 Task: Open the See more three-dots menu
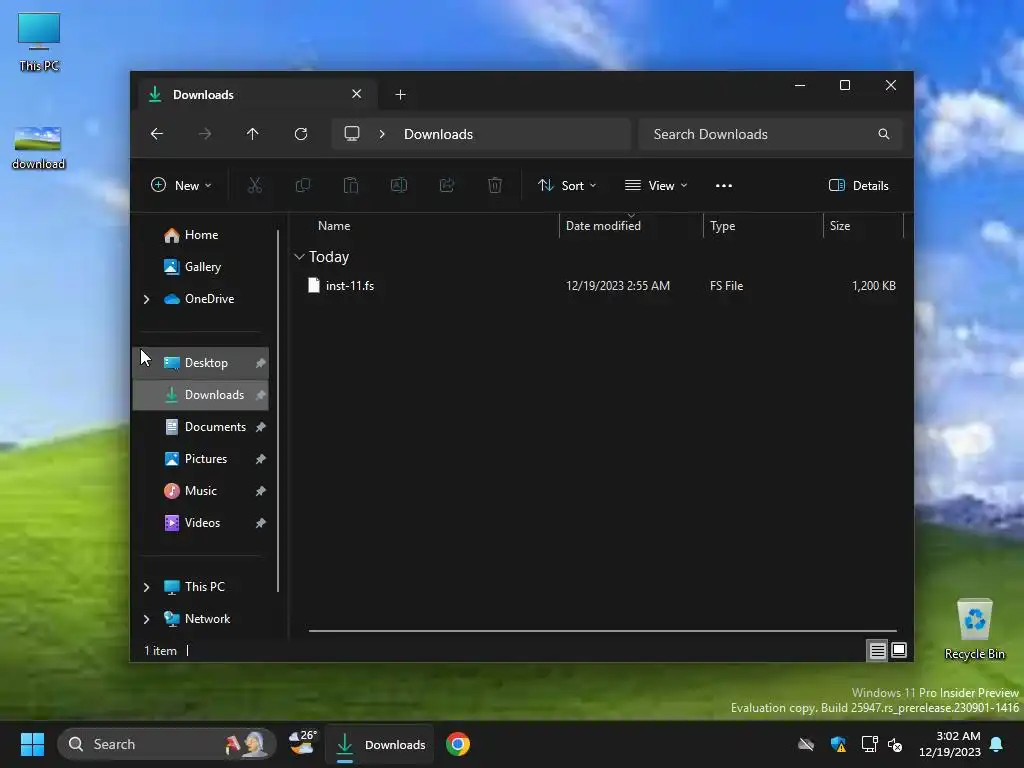tap(724, 185)
